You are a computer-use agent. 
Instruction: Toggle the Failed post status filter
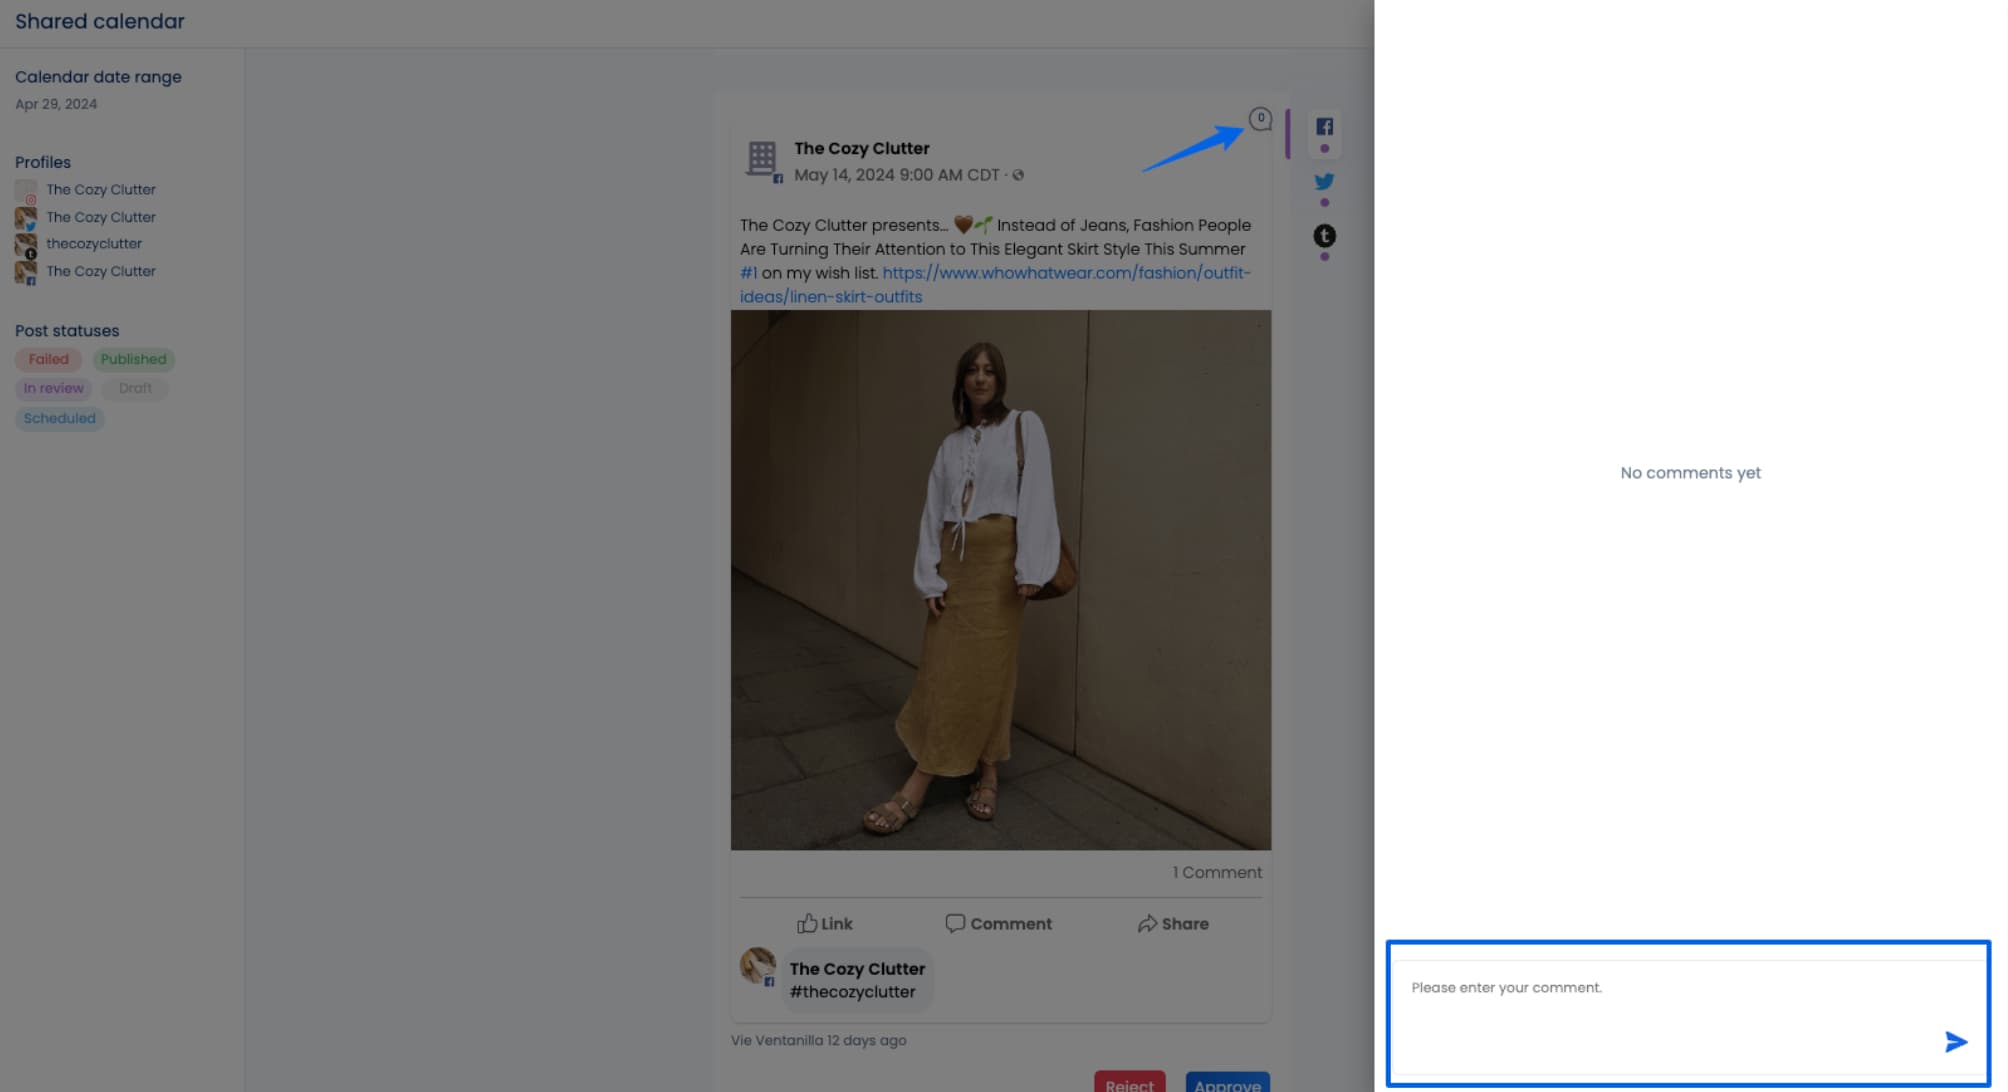(48, 359)
